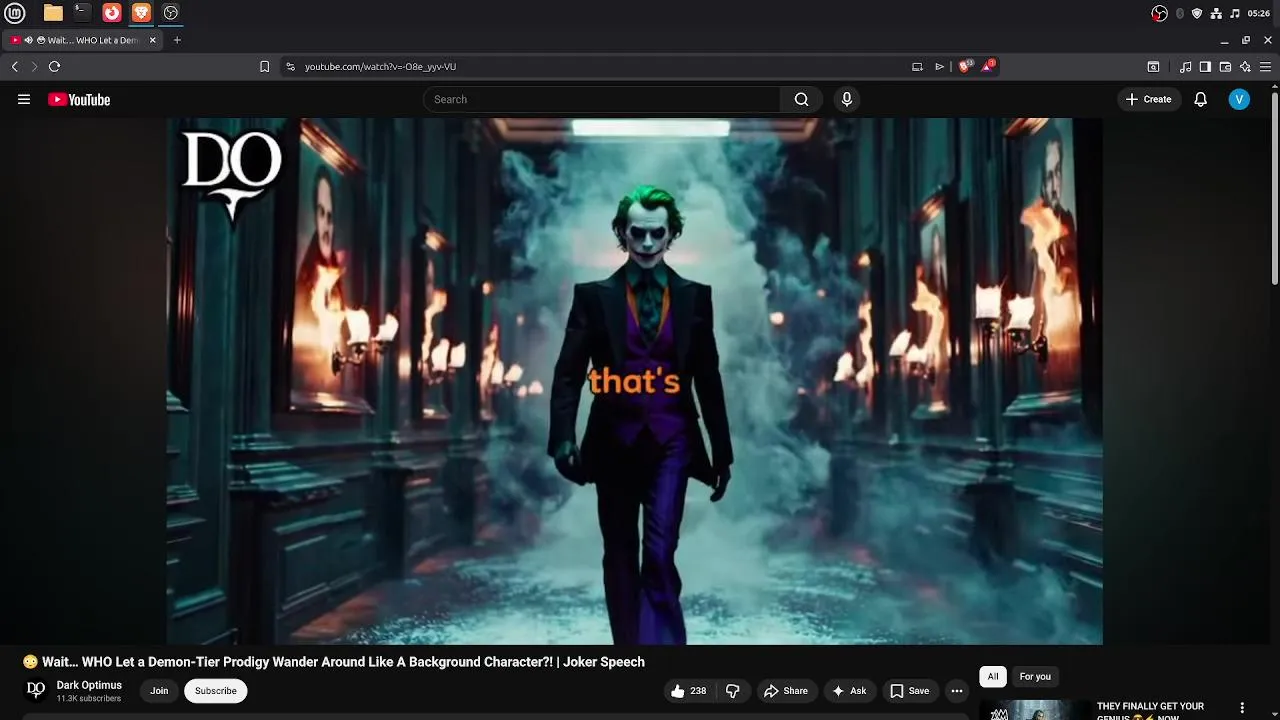Open Brave Shields lion icon

point(965,66)
